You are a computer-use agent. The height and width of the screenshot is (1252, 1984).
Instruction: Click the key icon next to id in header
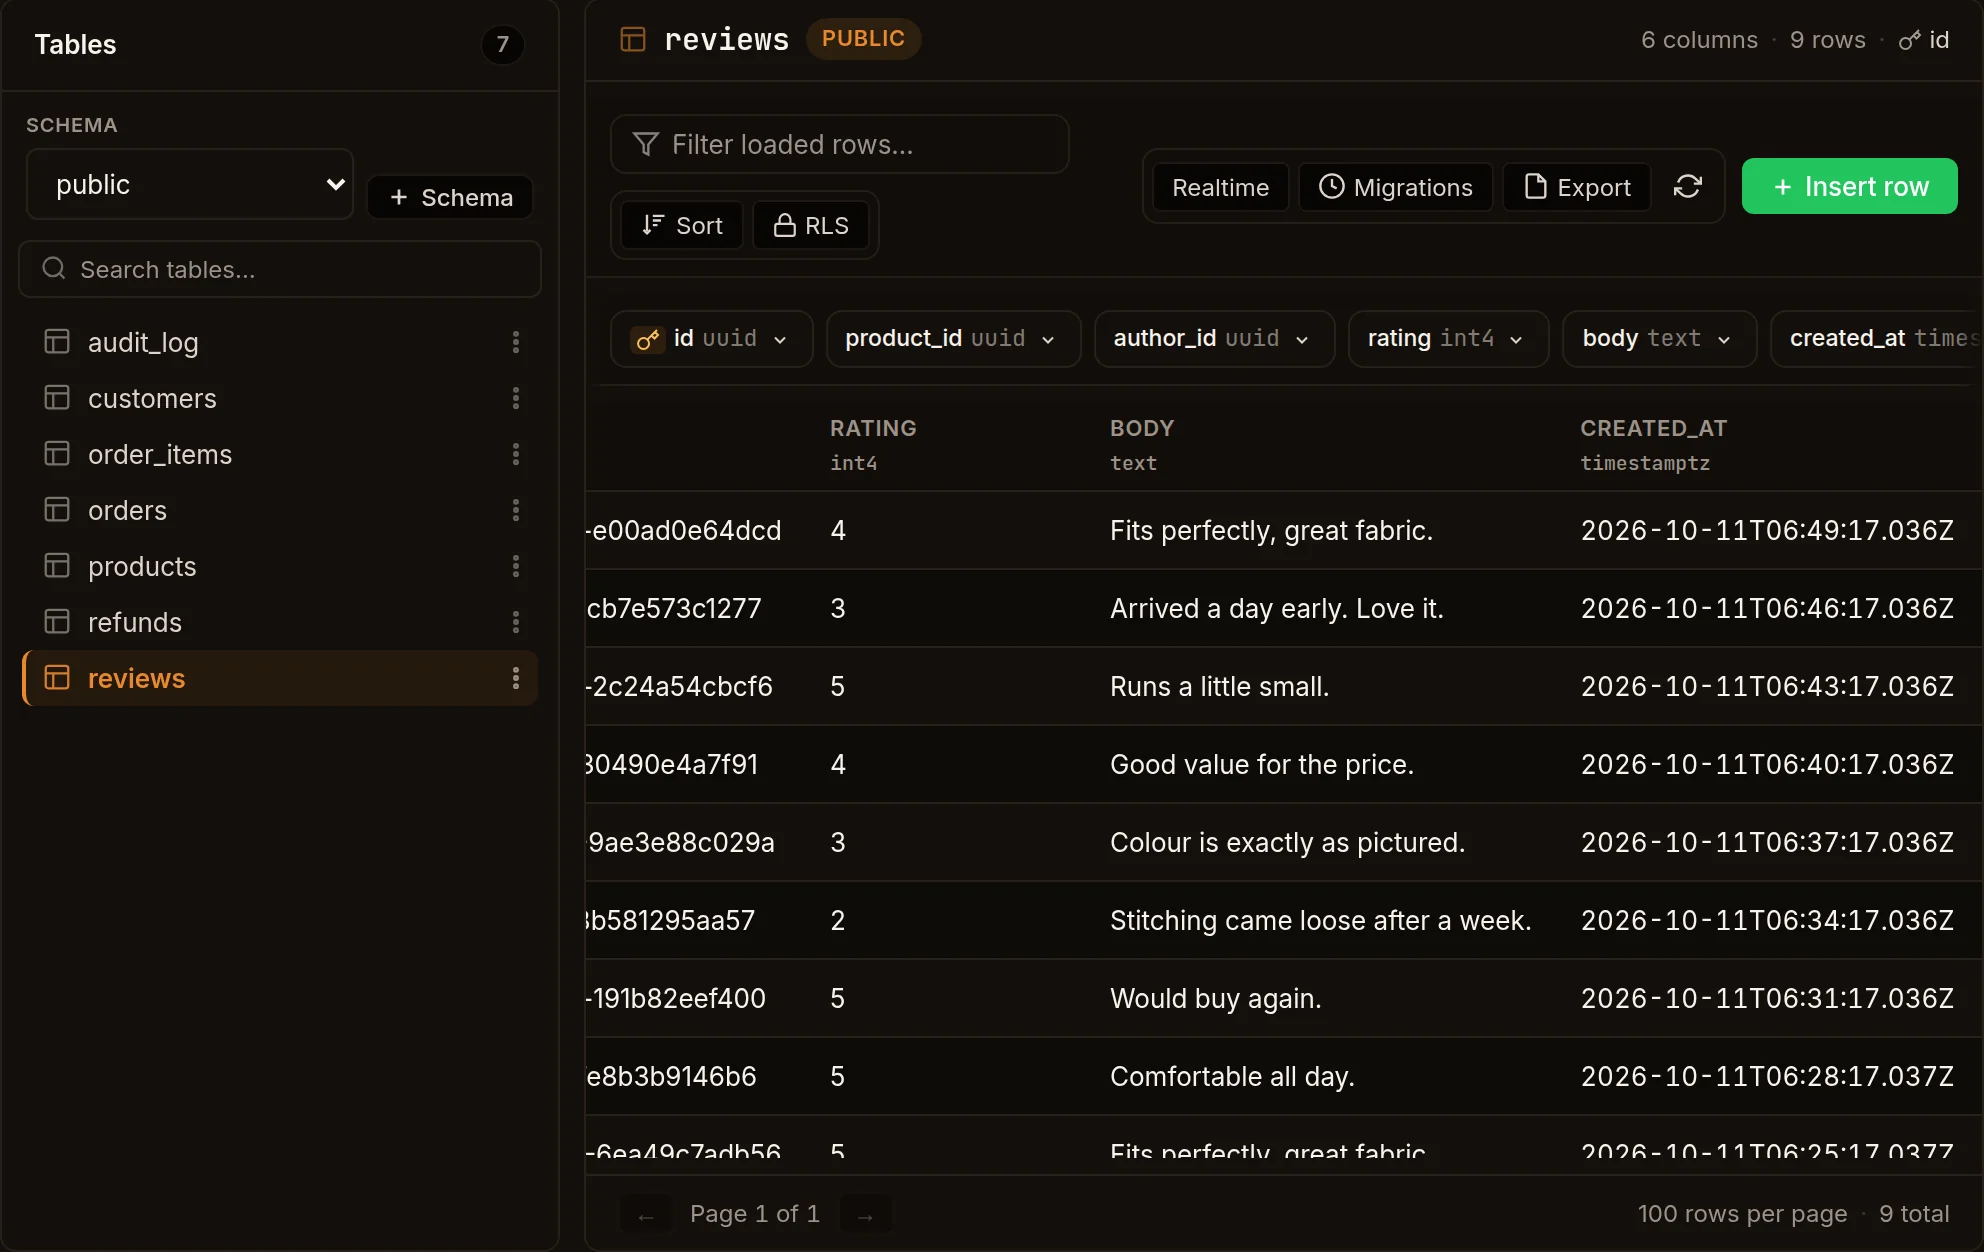pyautogui.click(x=1910, y=40)
